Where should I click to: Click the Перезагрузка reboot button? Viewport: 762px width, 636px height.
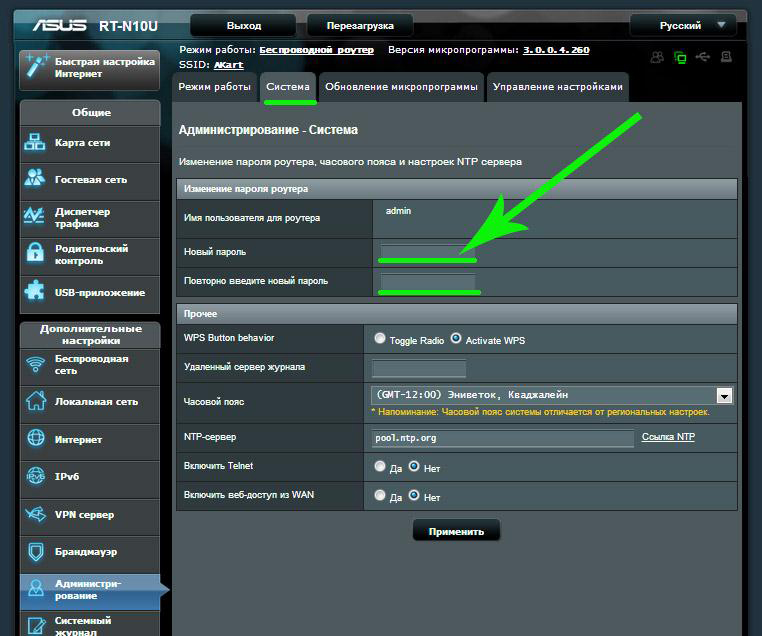pyautogui.click(x=364, y=25)
